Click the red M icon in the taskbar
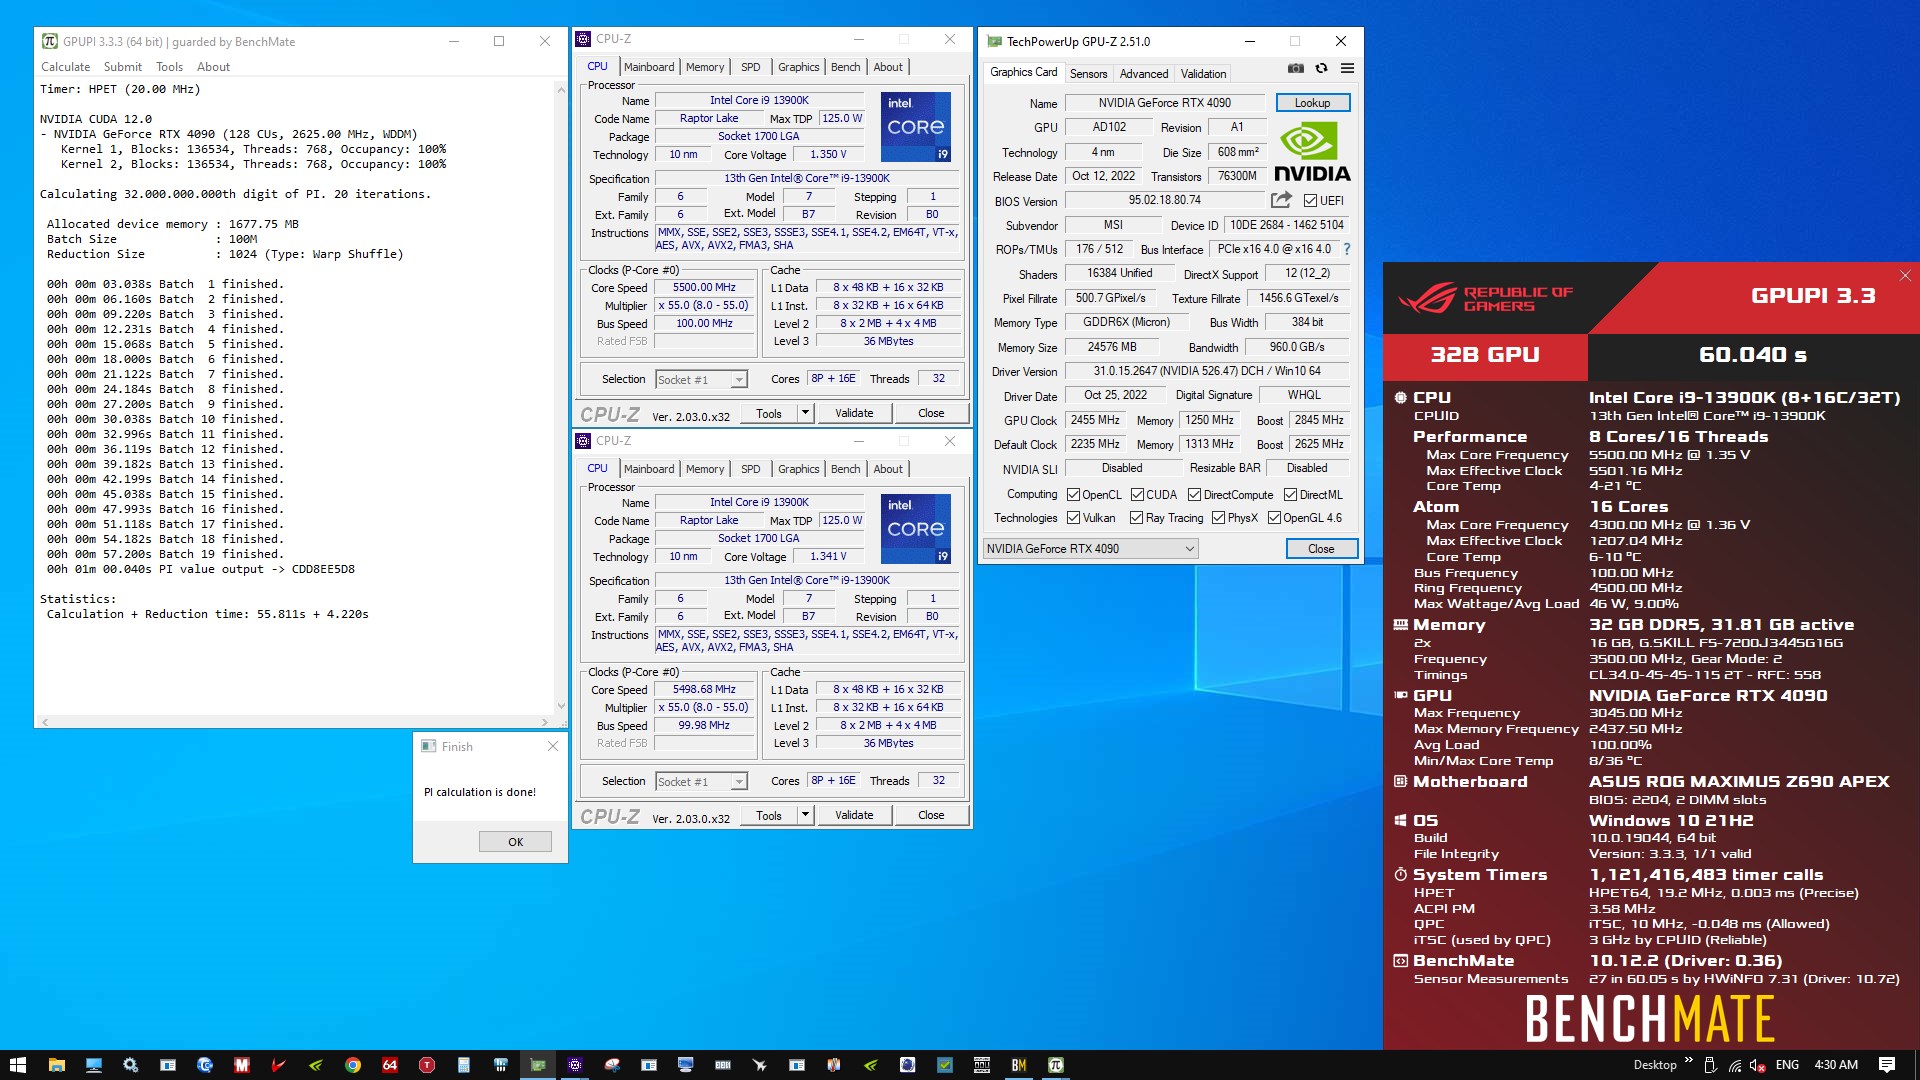The height and width of the screenshot is (1080, 1920). pos(242,1065)
